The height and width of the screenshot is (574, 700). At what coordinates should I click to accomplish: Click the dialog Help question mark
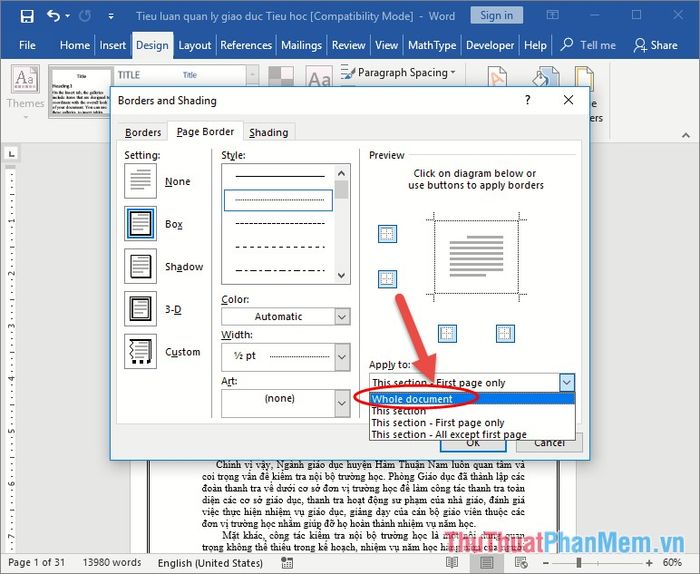(x=528, y=100)
